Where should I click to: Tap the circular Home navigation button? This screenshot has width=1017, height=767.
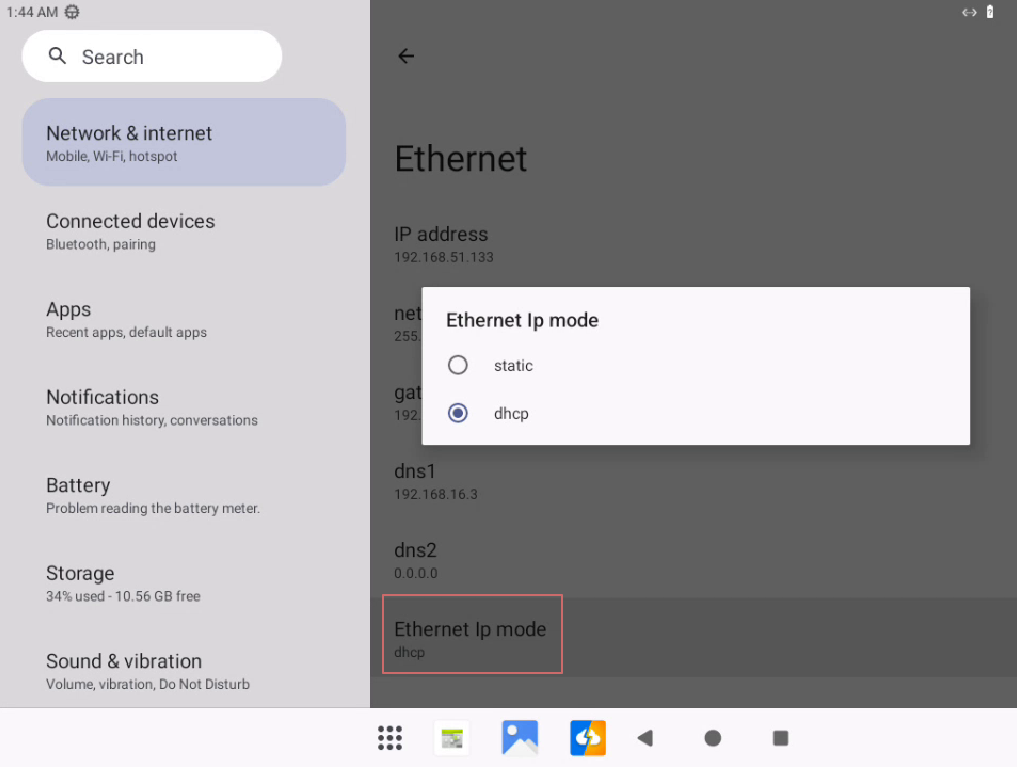click(x=713, y=738)
